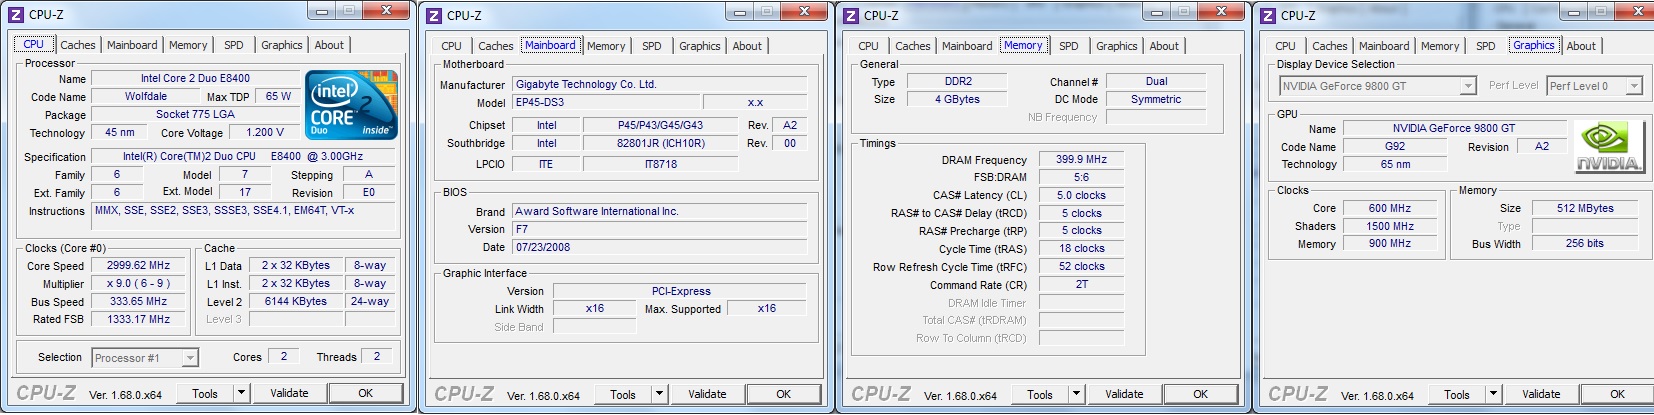The image size is (1654, 415).
Task: Click Validate button in CPU window
Action: pyautogui.click(x=290, y=393)
